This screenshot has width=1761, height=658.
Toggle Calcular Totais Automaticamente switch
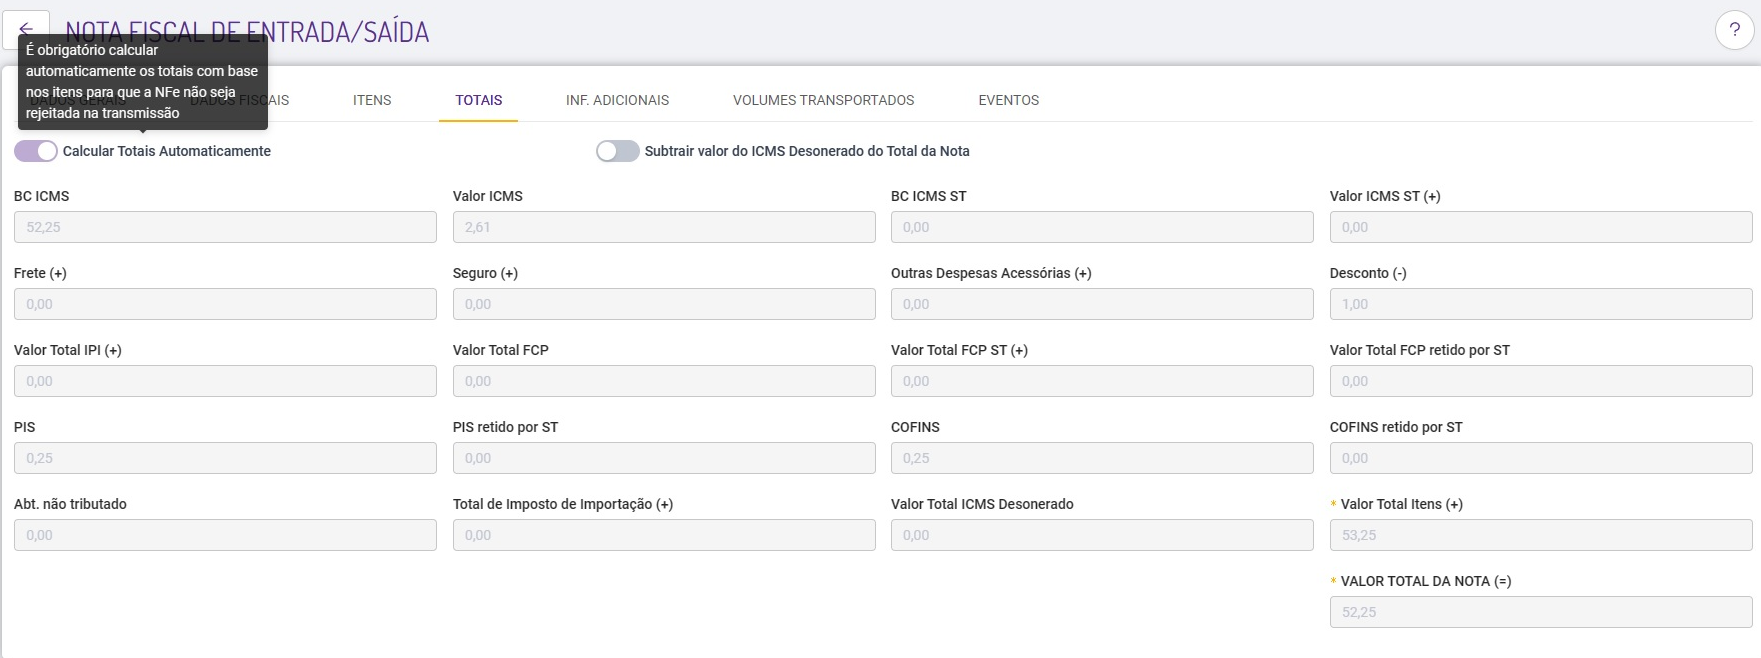point(36,151)
